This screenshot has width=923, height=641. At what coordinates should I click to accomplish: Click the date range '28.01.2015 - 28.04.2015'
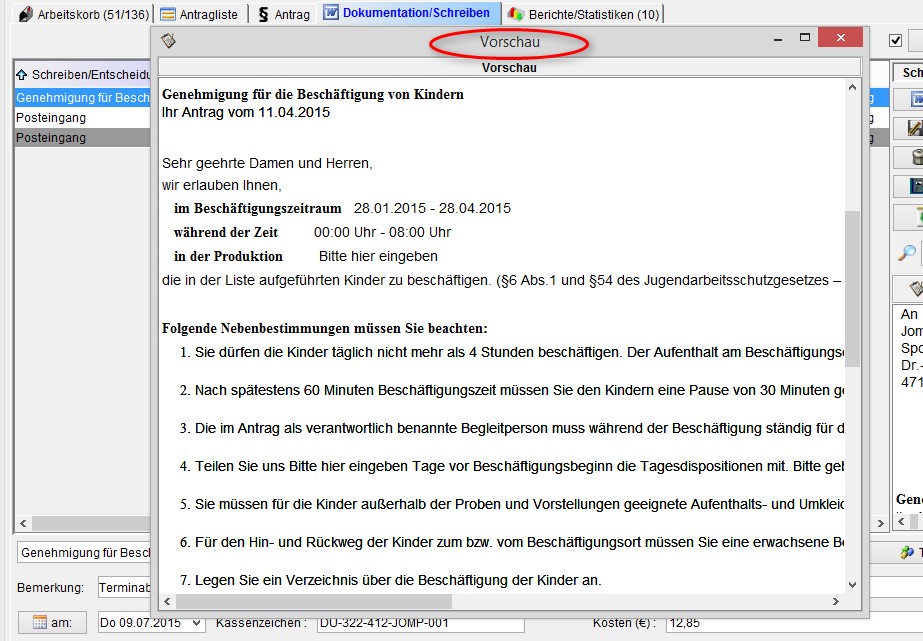point(432,208)
